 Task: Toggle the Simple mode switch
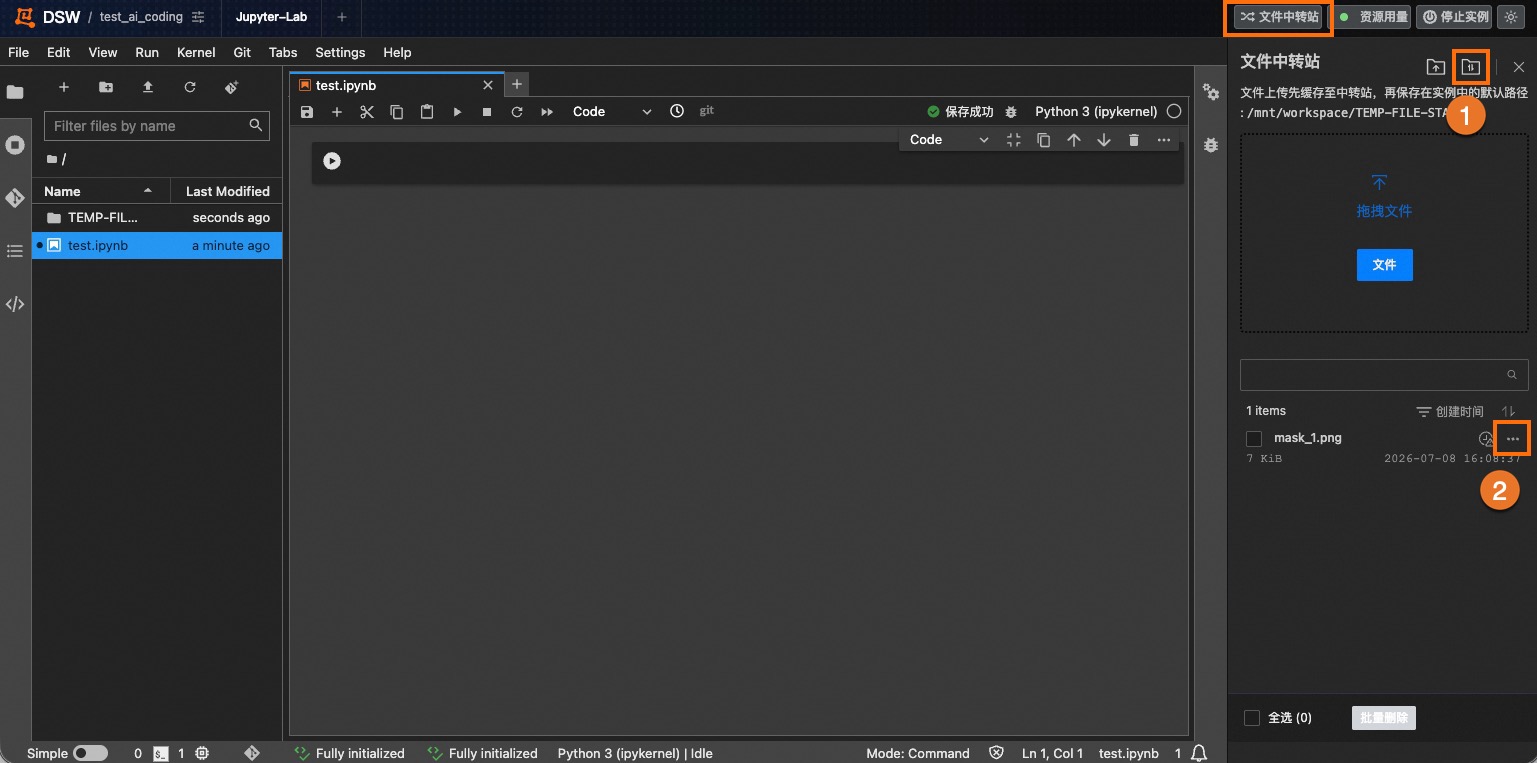(x=91, y=753)
